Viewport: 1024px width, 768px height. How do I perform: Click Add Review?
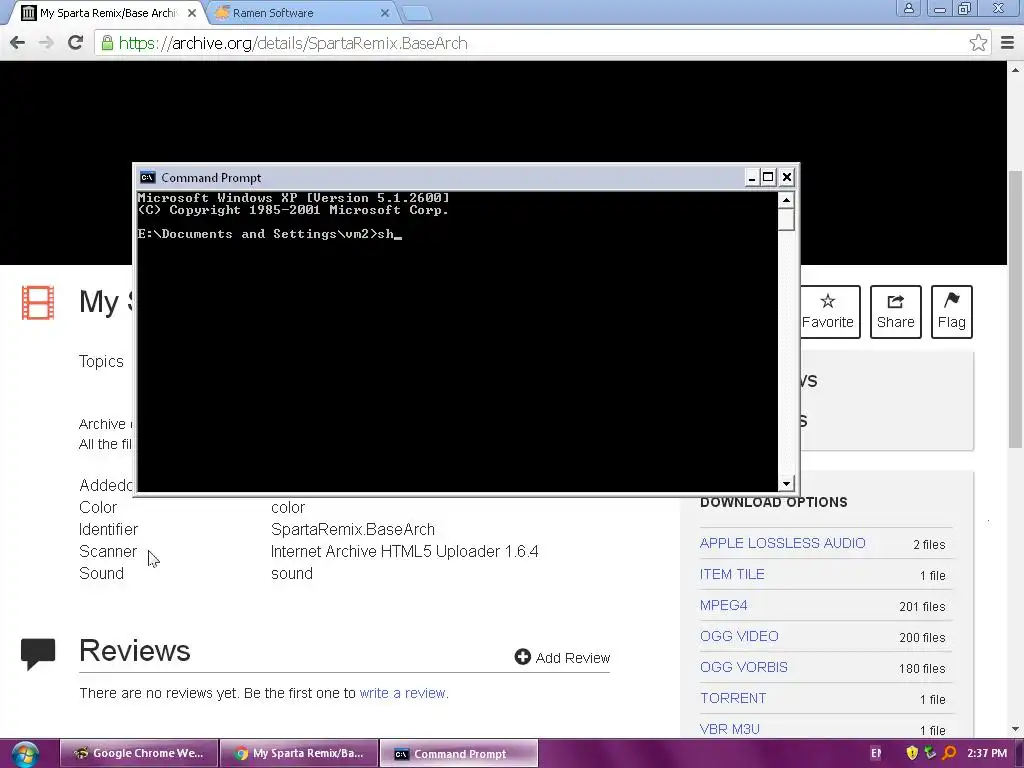562,658
